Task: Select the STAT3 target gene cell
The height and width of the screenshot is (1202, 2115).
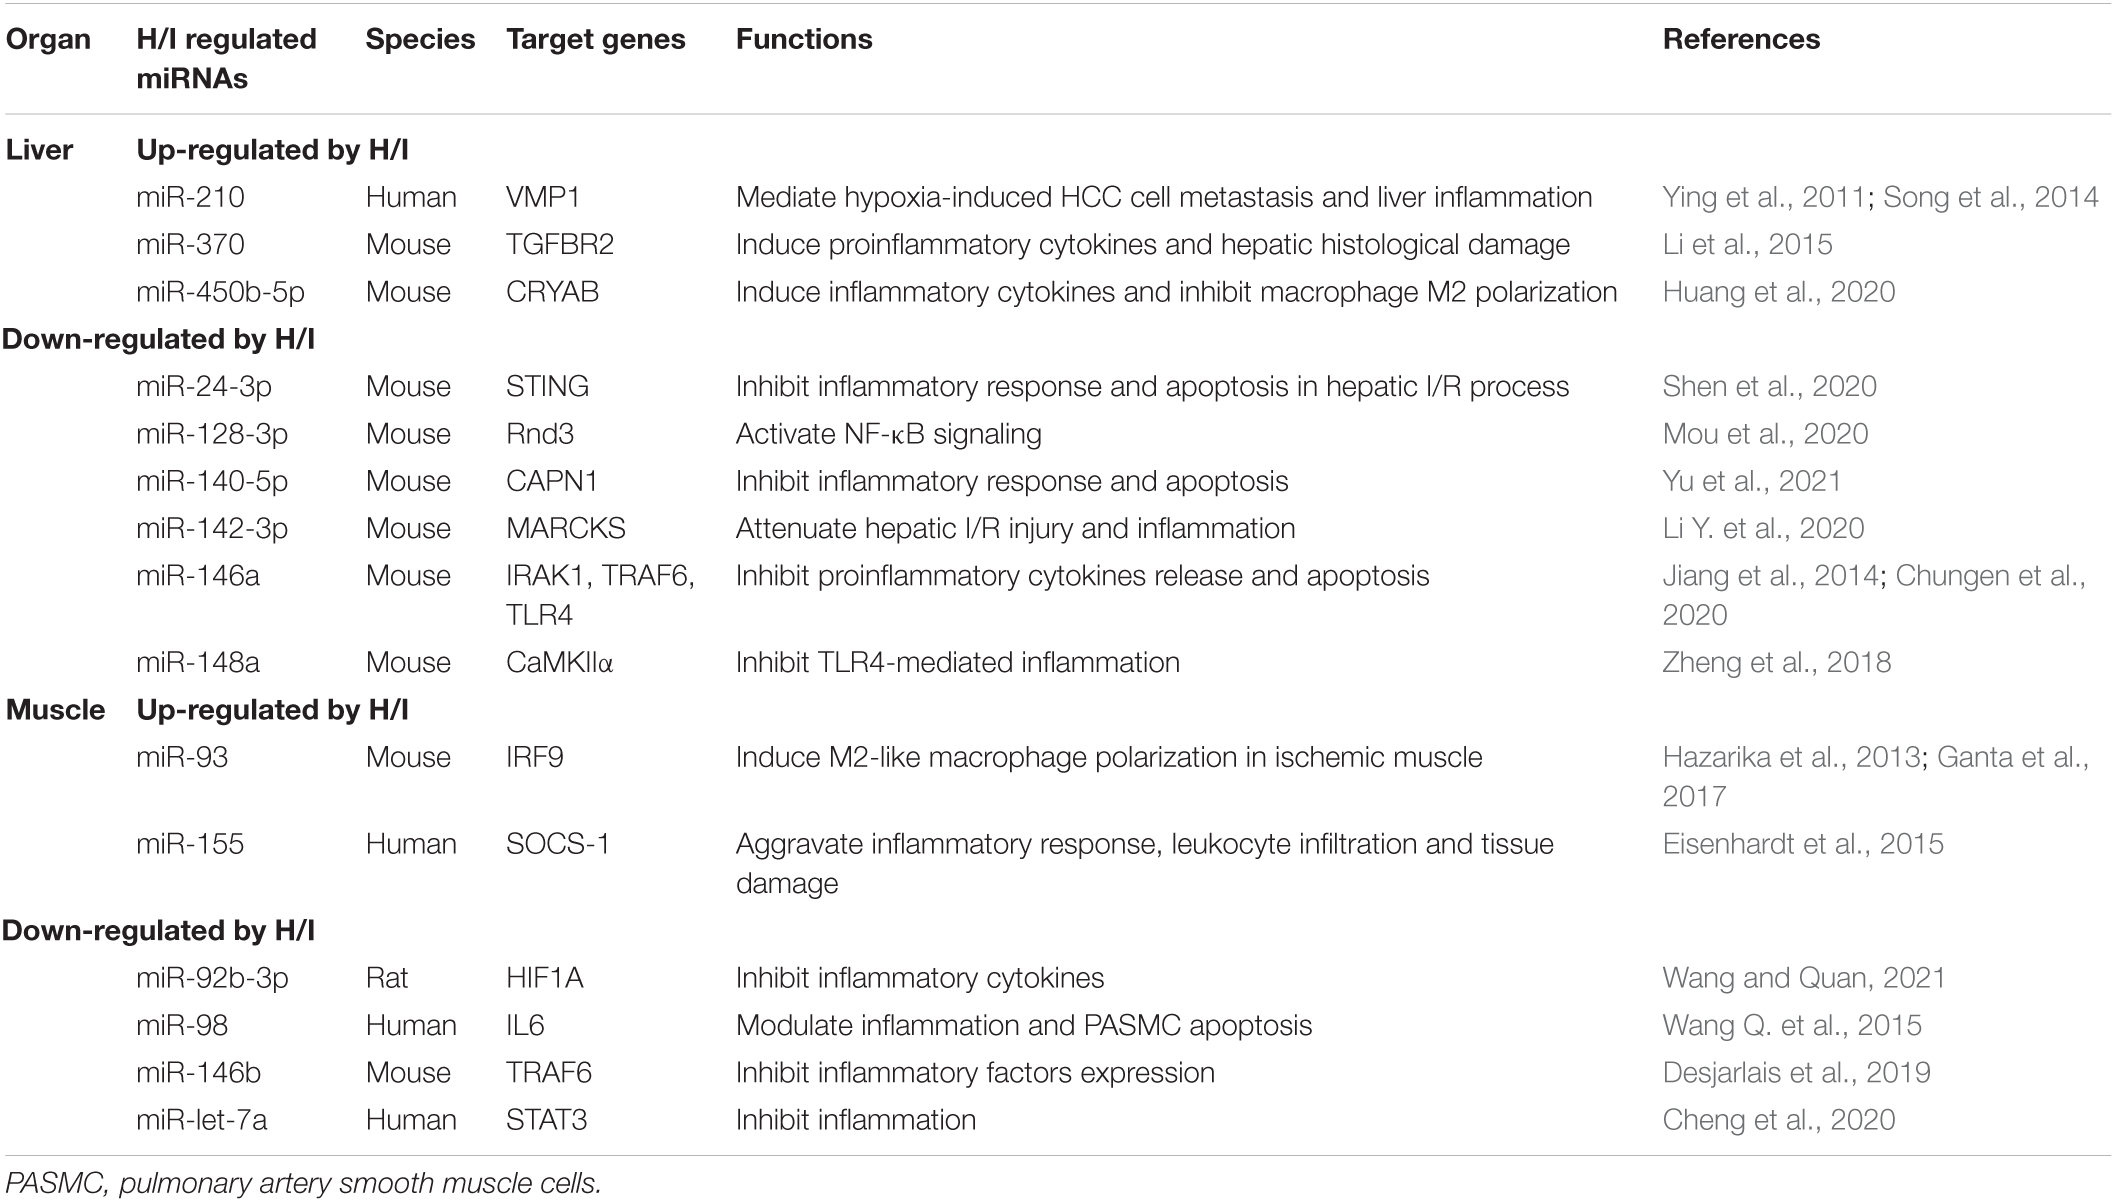Action: point(546,1119)
